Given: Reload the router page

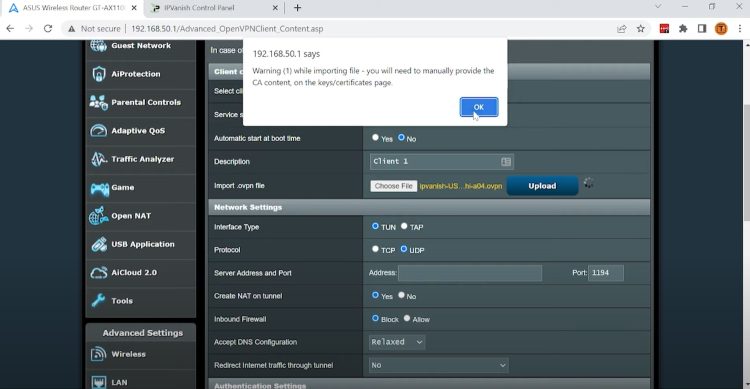Looking at the screenshot, I should click(48, 29).
